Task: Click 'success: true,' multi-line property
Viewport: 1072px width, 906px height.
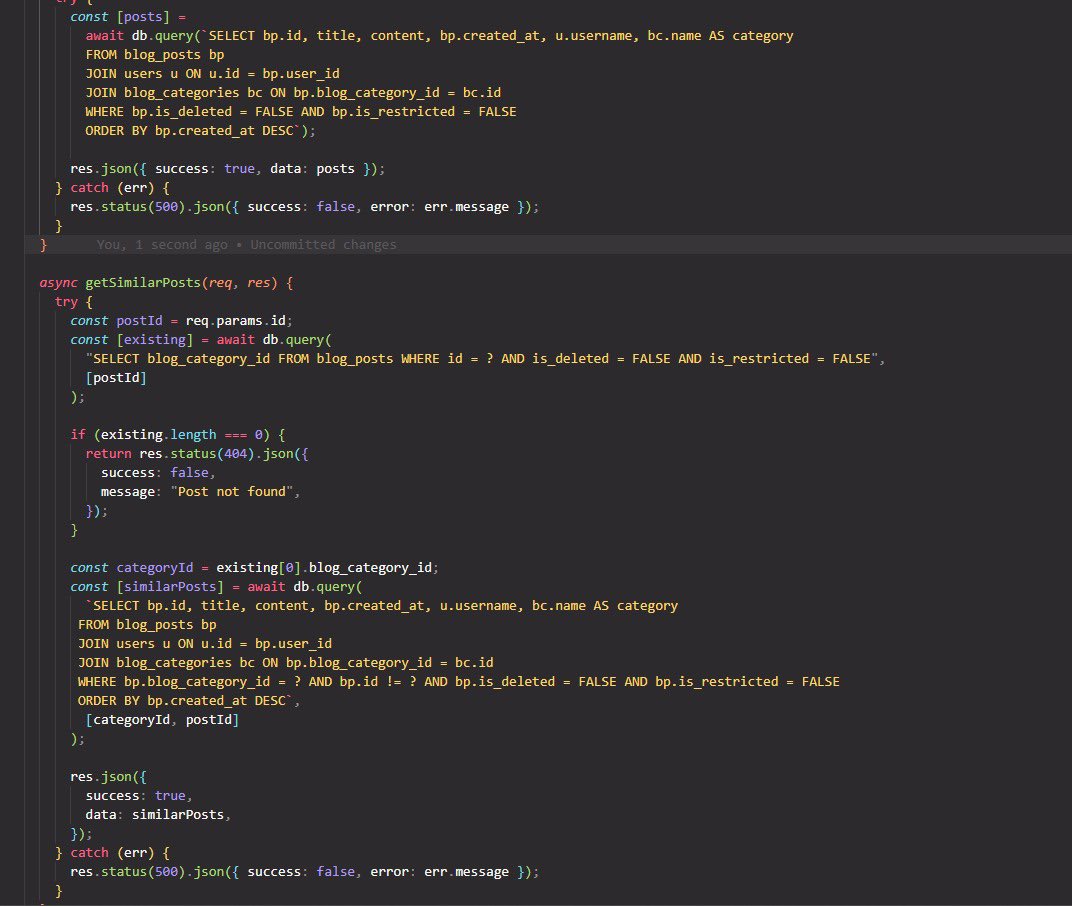Action: [139, 796]
